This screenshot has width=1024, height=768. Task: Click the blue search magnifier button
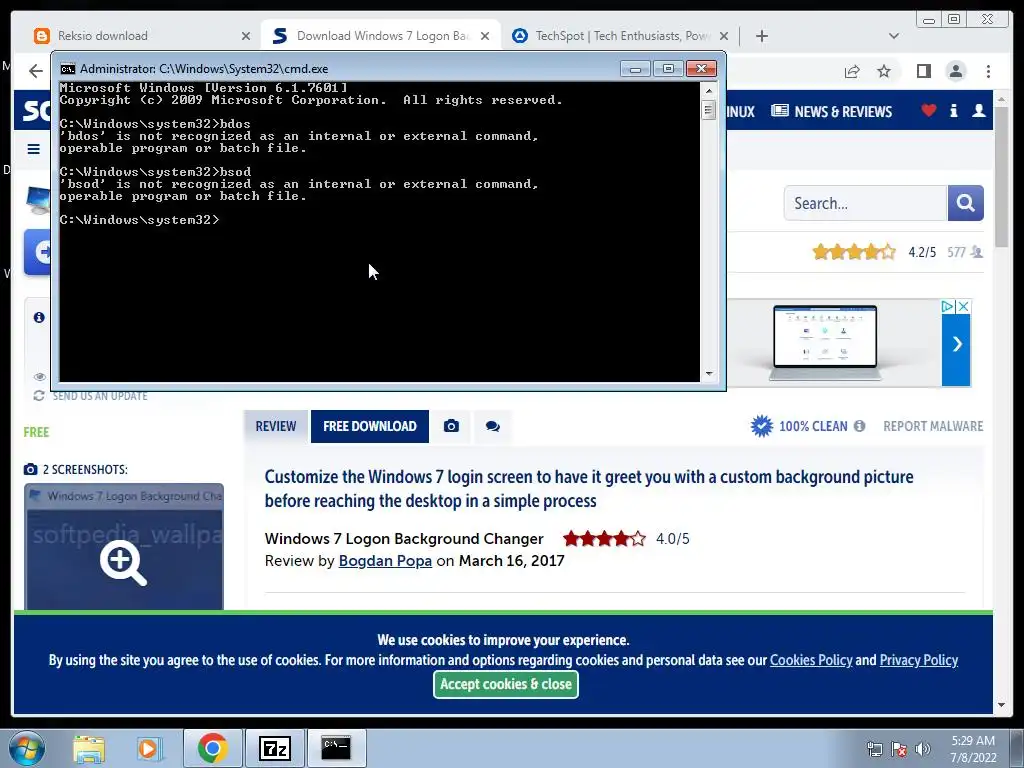965,203
